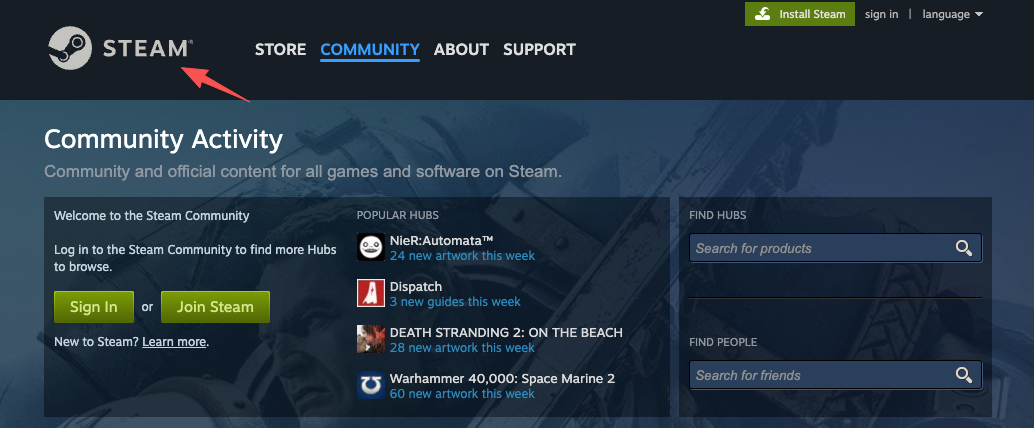This screenshot has width=1034, height=428.
Task: Open DEATH STRANDING 2: ON THE BEACH title
Action: 506,332
